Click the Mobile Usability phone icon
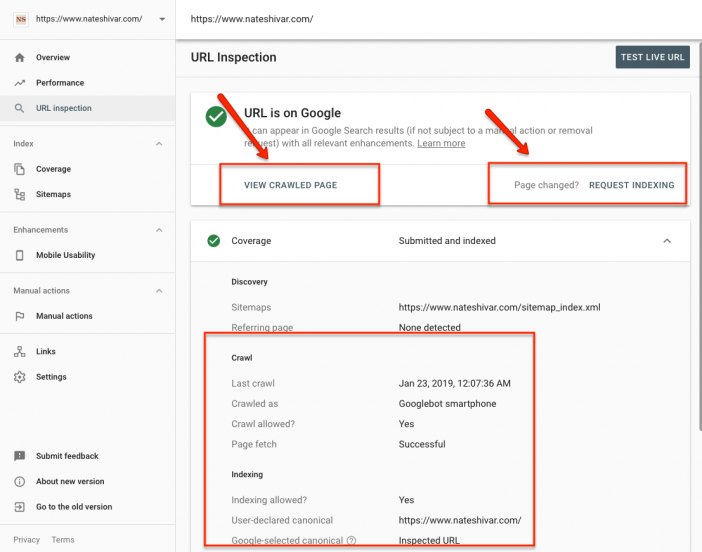Image resolution: width=702 pixels, height=552 pixels. point(20,255)
